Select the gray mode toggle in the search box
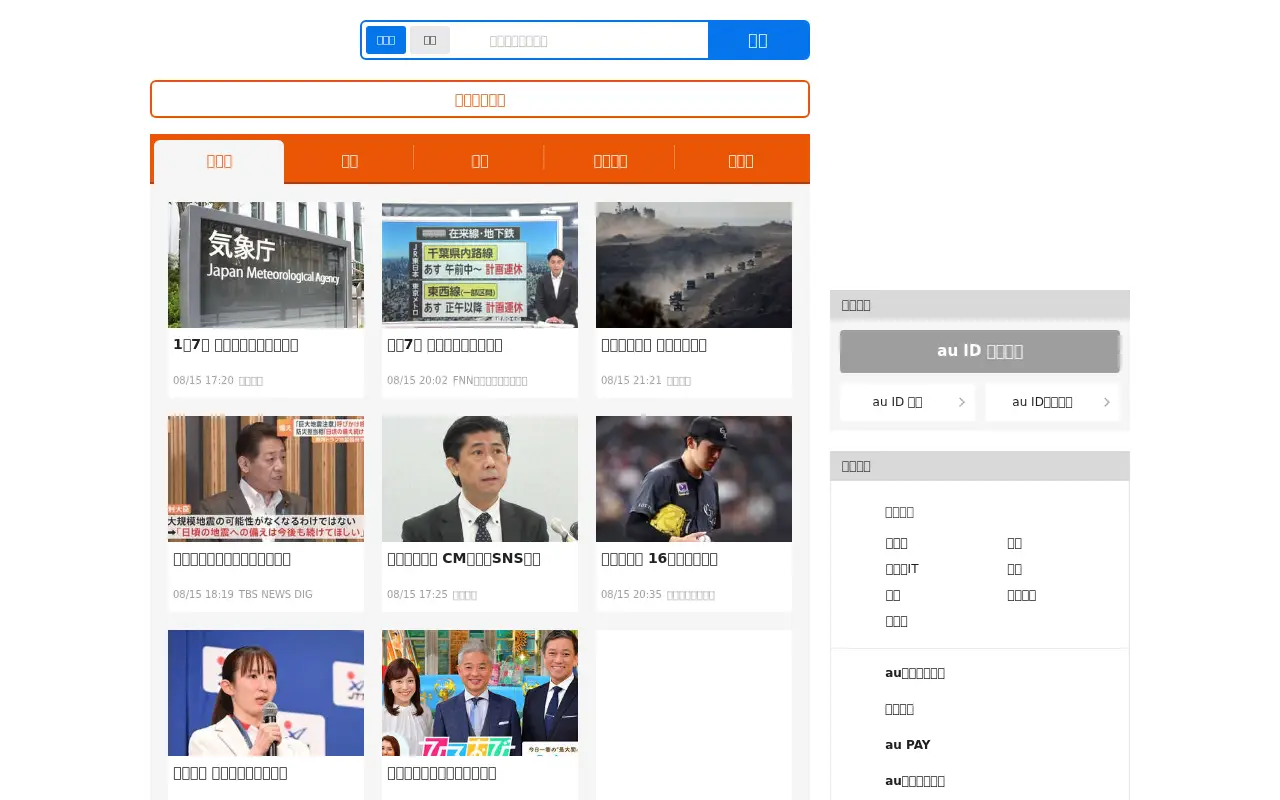 tap(430, 40)
